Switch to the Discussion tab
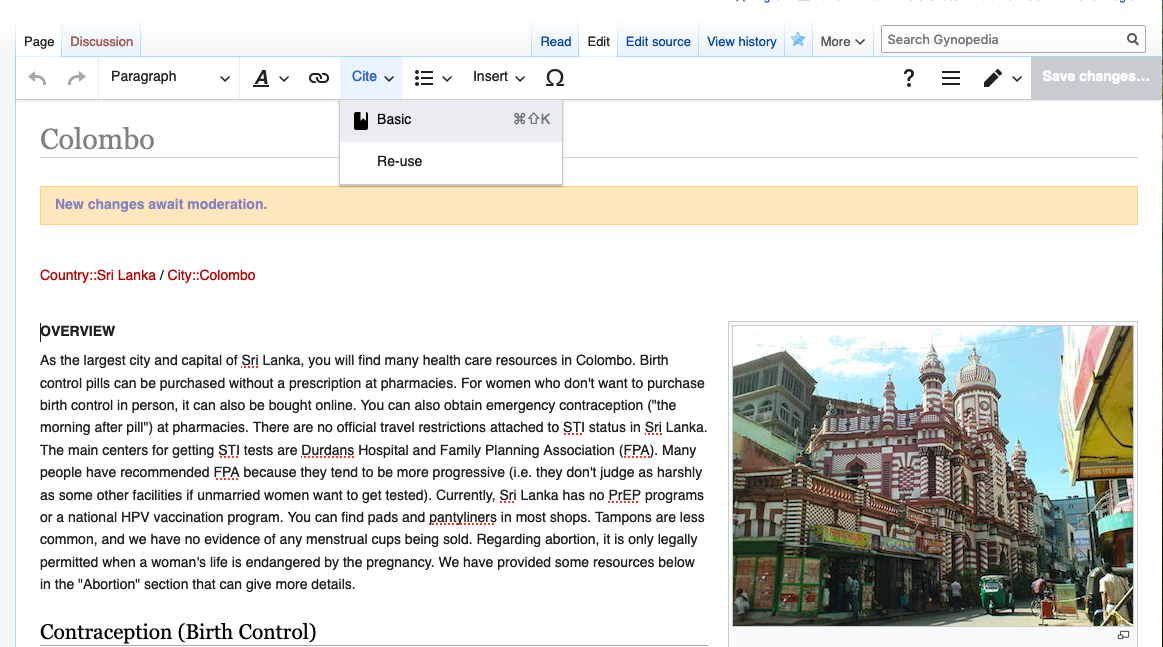The width and height of the screenshot is (1163, 647). pyautogui.click(x=101, y=41)
